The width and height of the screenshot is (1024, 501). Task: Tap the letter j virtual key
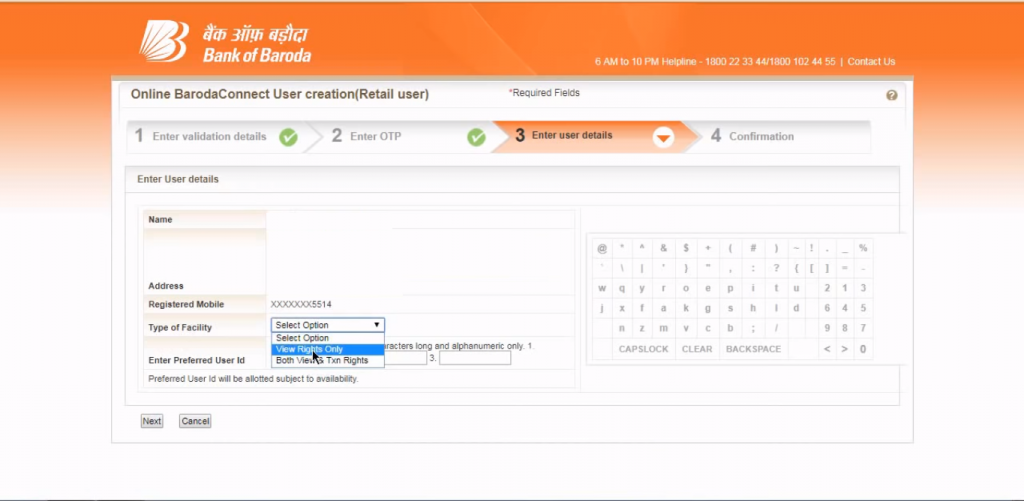602,308
